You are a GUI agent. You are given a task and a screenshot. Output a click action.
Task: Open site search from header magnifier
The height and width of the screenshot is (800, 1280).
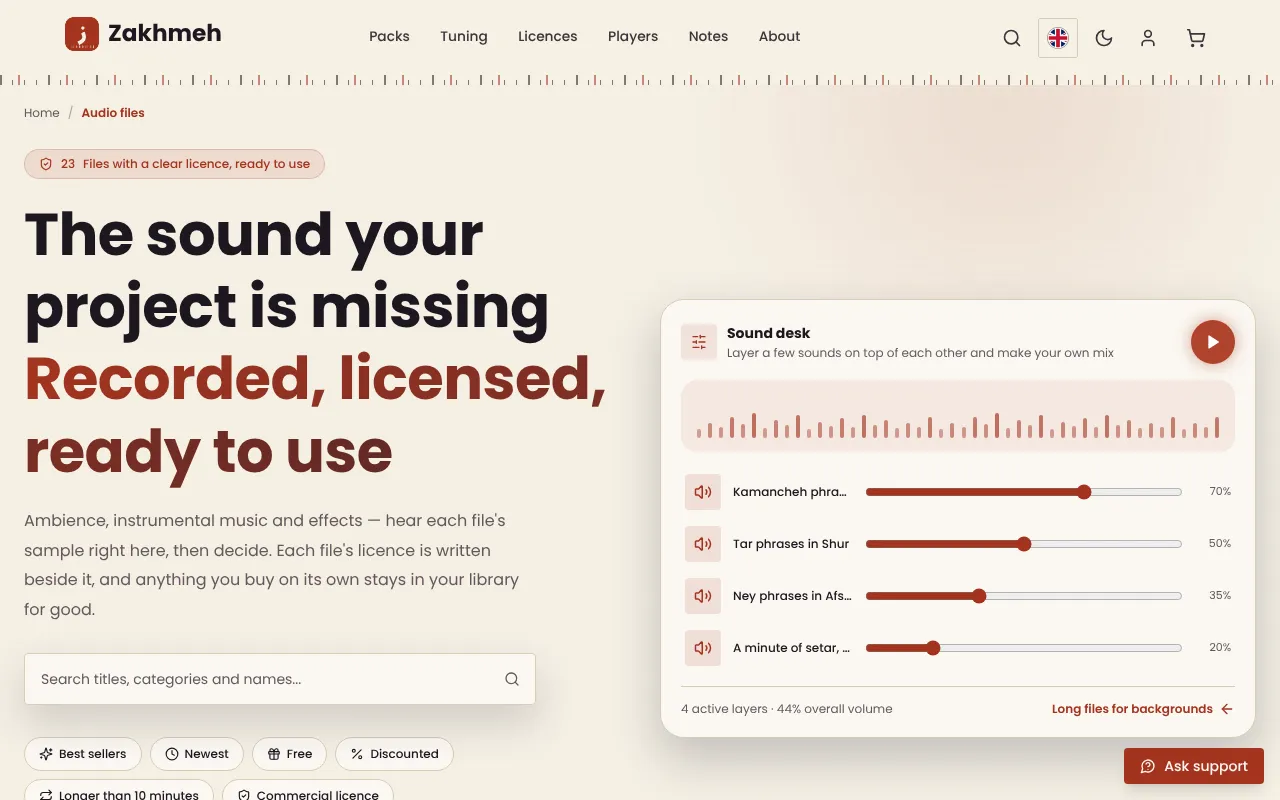pyautogui.click(x=1012, y=38)
